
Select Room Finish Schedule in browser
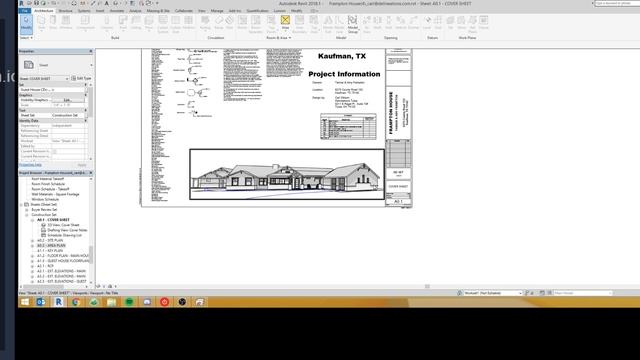[x=48, y=184]
